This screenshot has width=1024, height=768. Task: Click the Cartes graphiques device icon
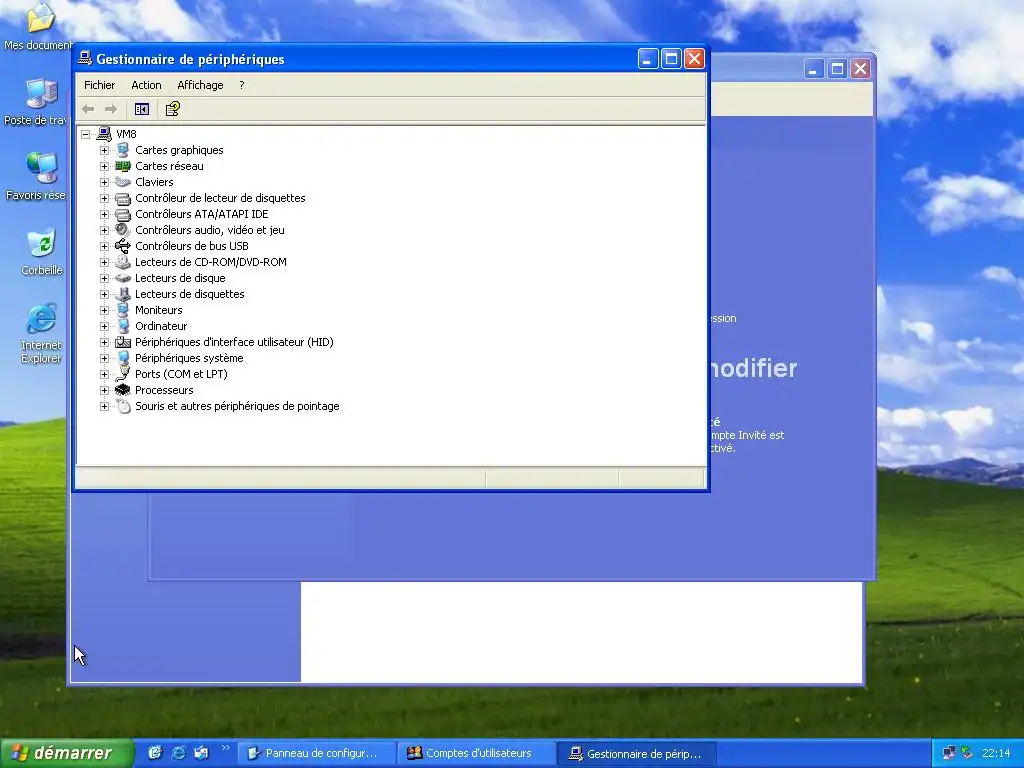[x=123, y=150]
